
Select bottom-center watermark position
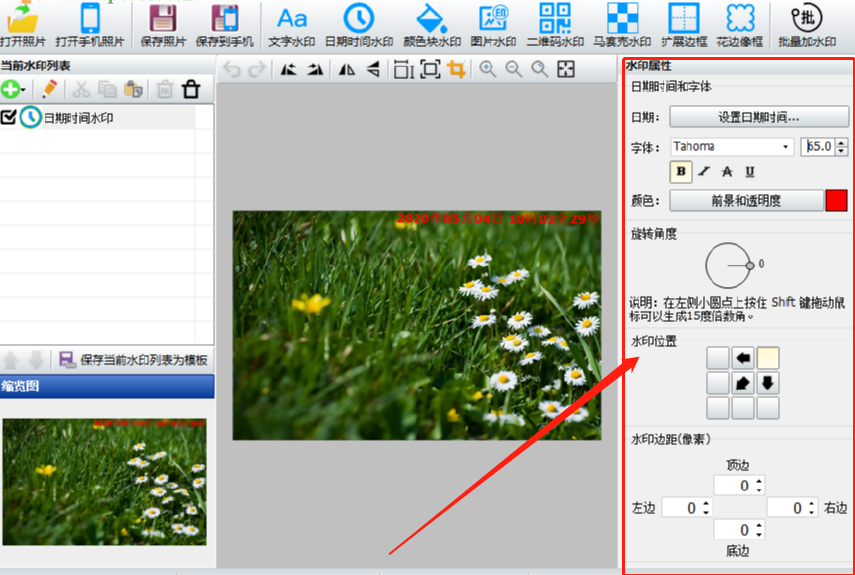click(x=743, y=408)
